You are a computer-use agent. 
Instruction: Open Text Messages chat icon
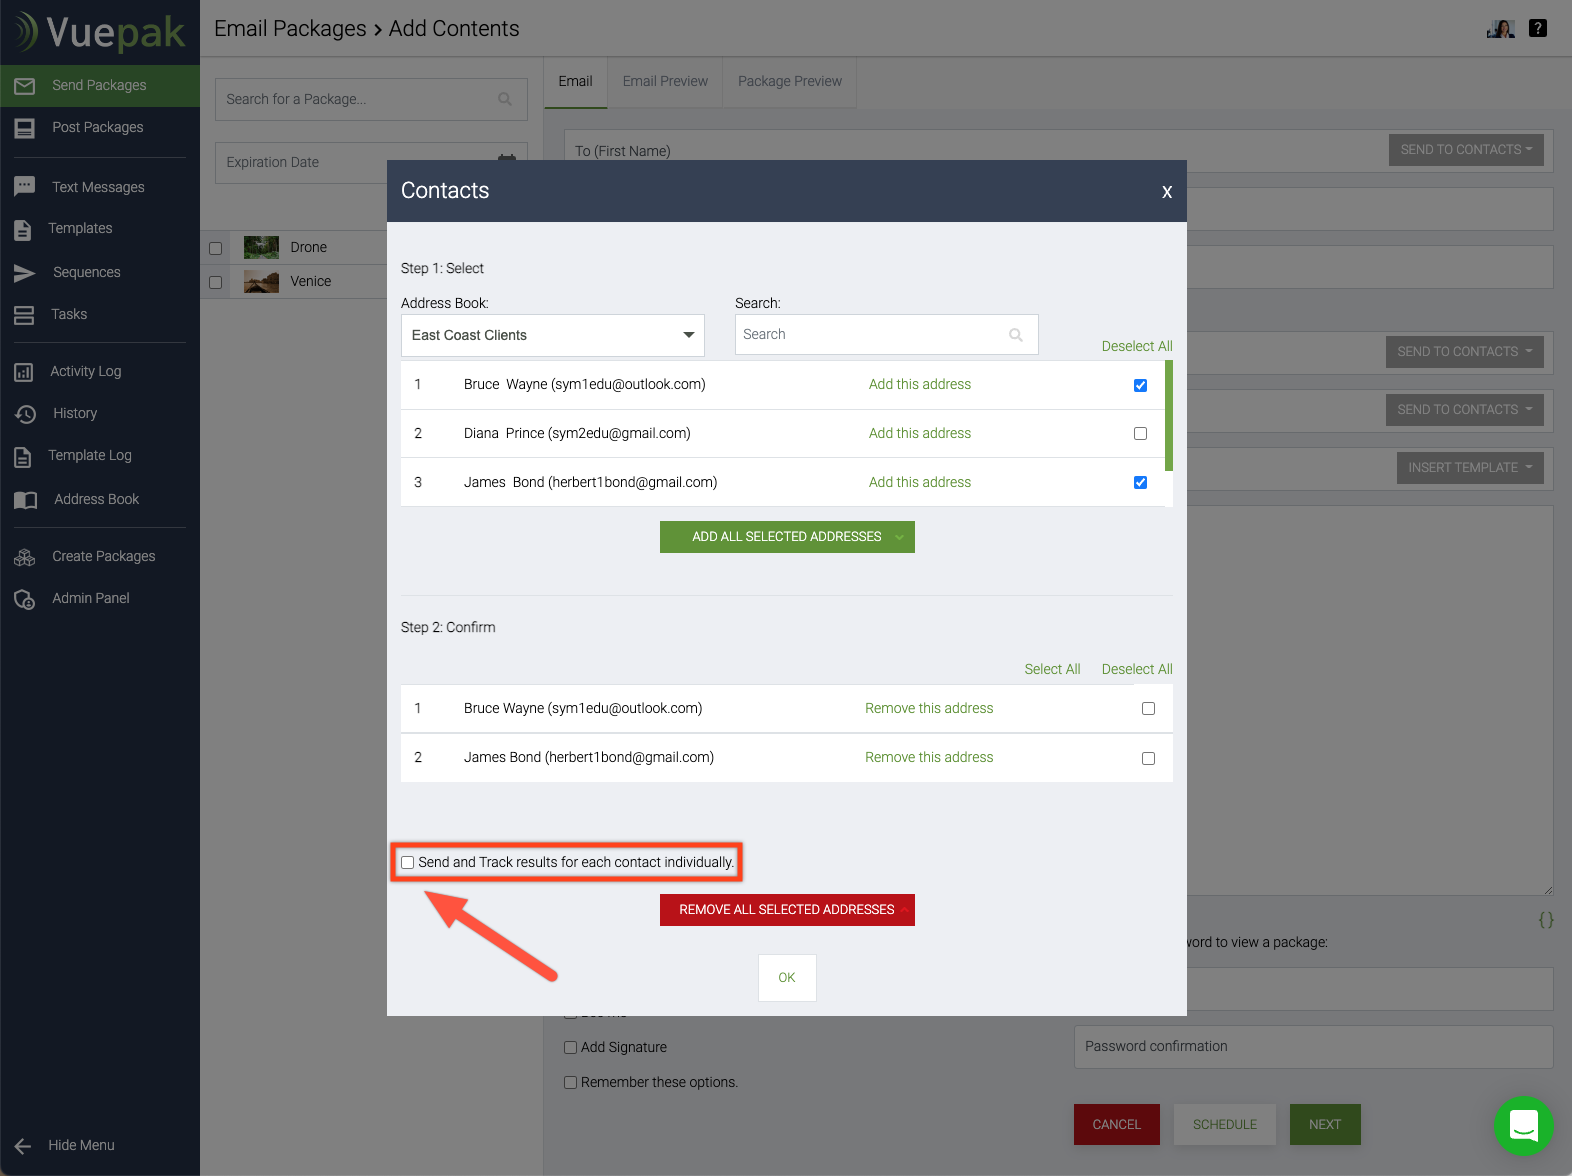25,187
